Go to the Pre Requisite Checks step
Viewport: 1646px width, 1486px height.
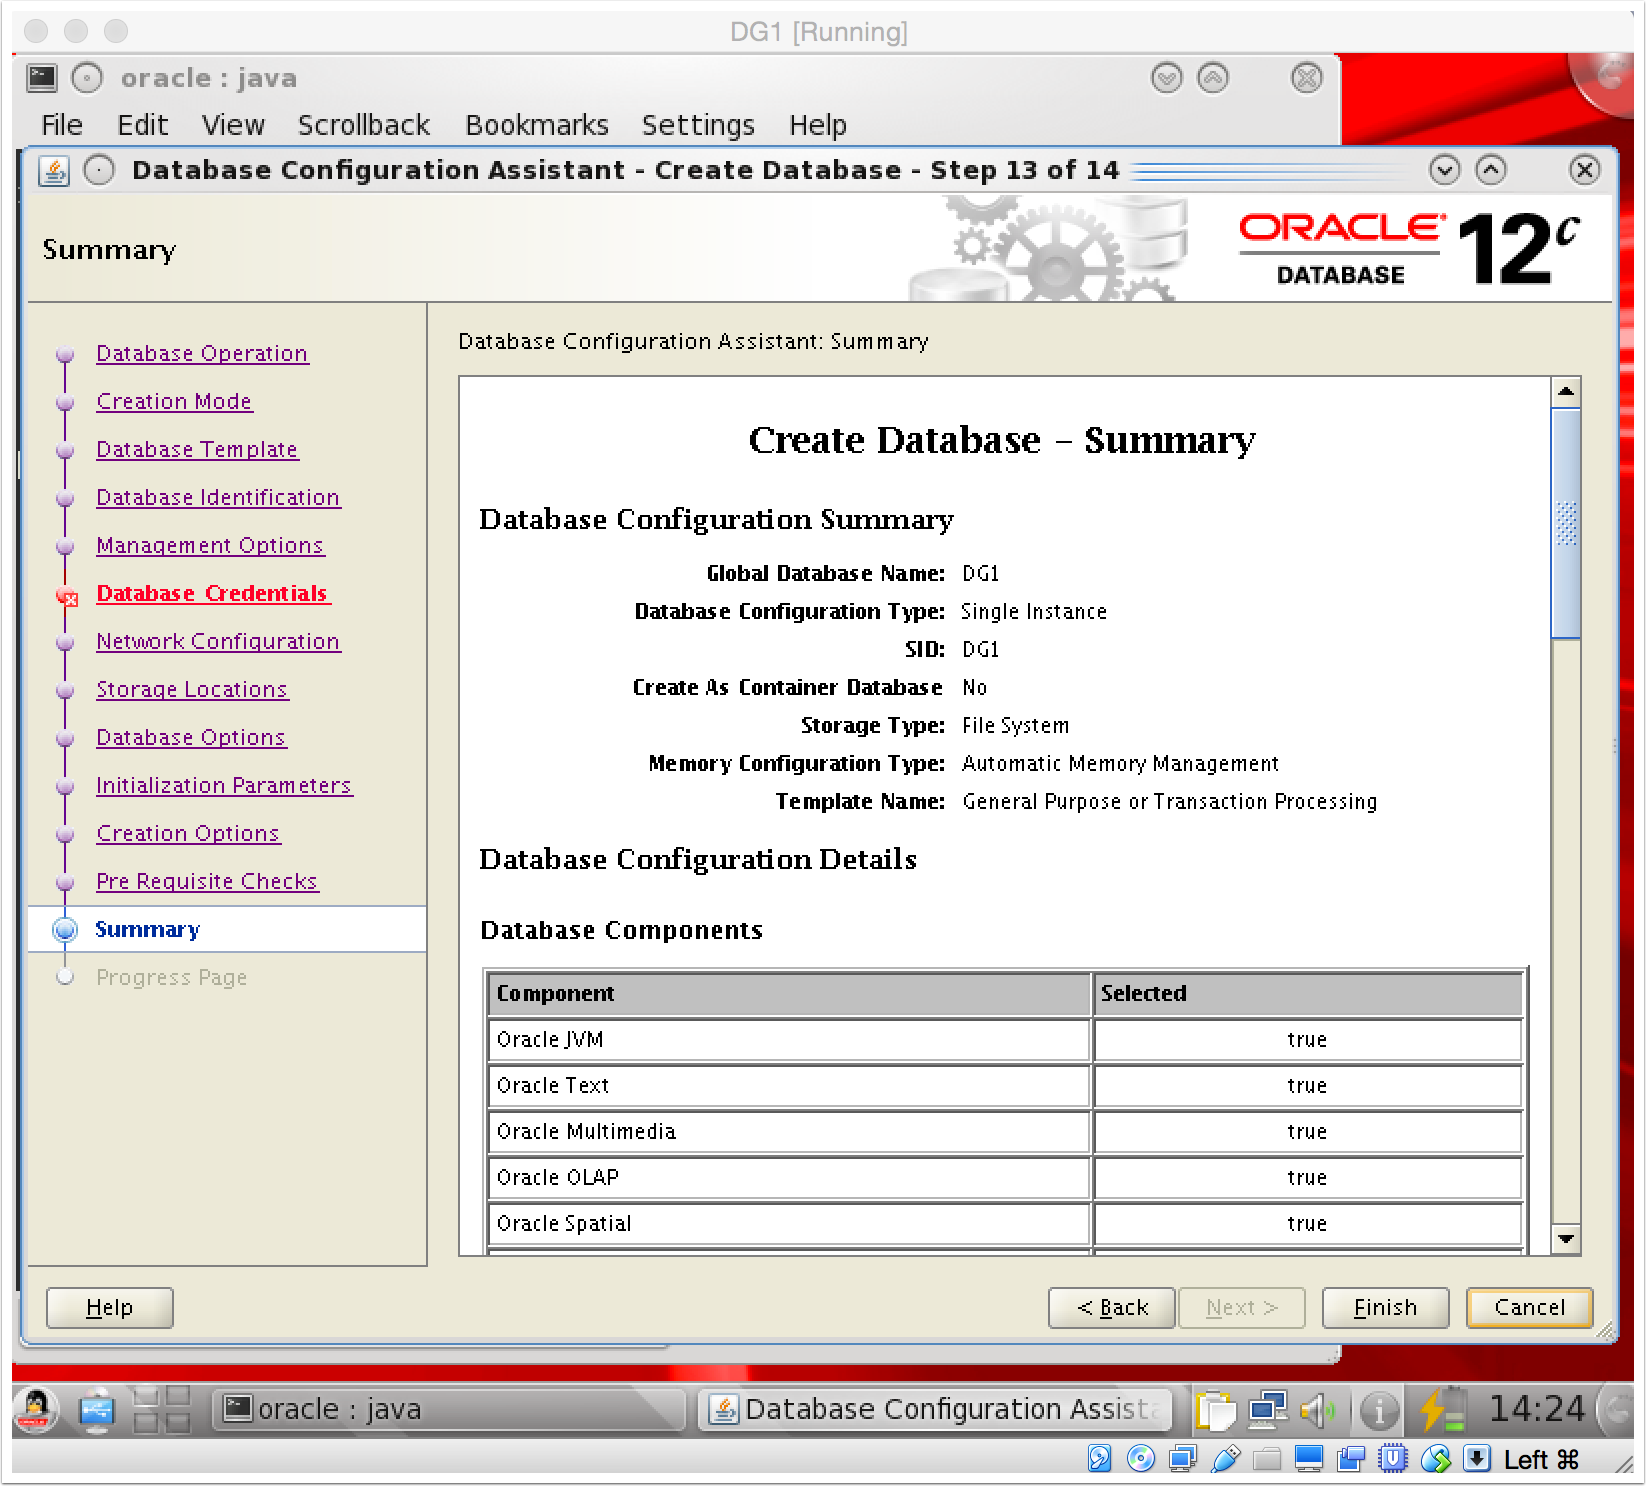click(207, 882)
